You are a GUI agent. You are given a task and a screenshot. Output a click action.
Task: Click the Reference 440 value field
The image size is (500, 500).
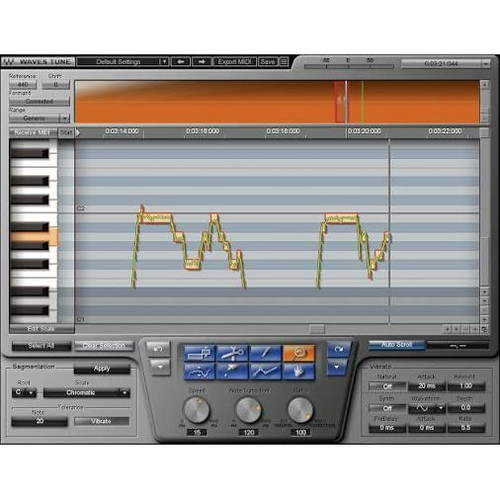click(x=23, y=85)
